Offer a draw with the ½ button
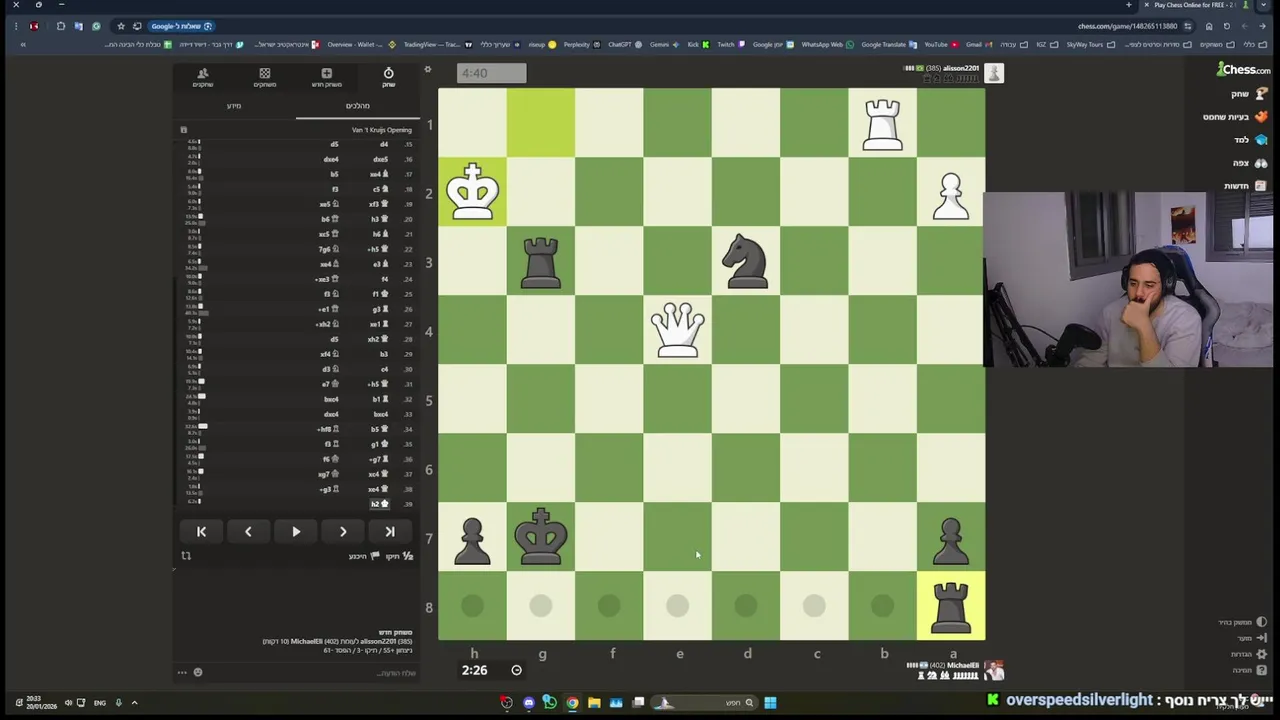1280x720 pixels. [x=400, y=556]
